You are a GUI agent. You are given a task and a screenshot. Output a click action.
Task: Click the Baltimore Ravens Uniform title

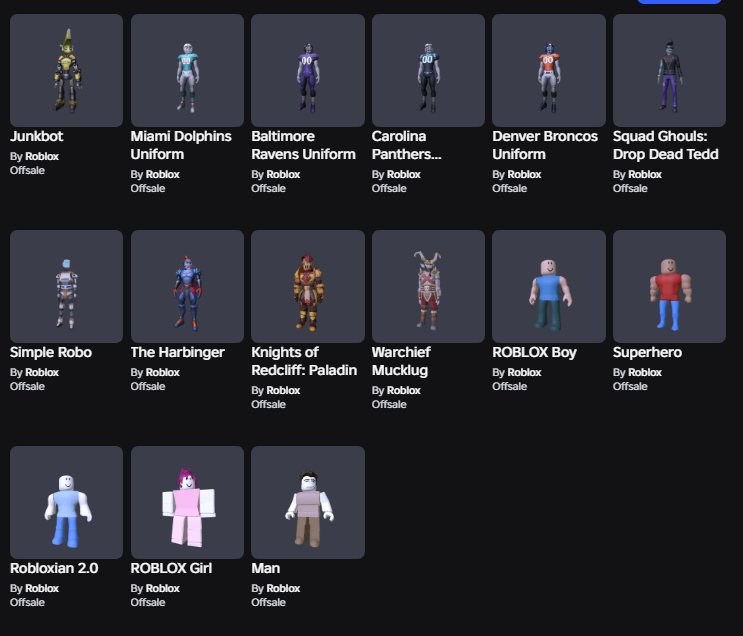[303, 145]
